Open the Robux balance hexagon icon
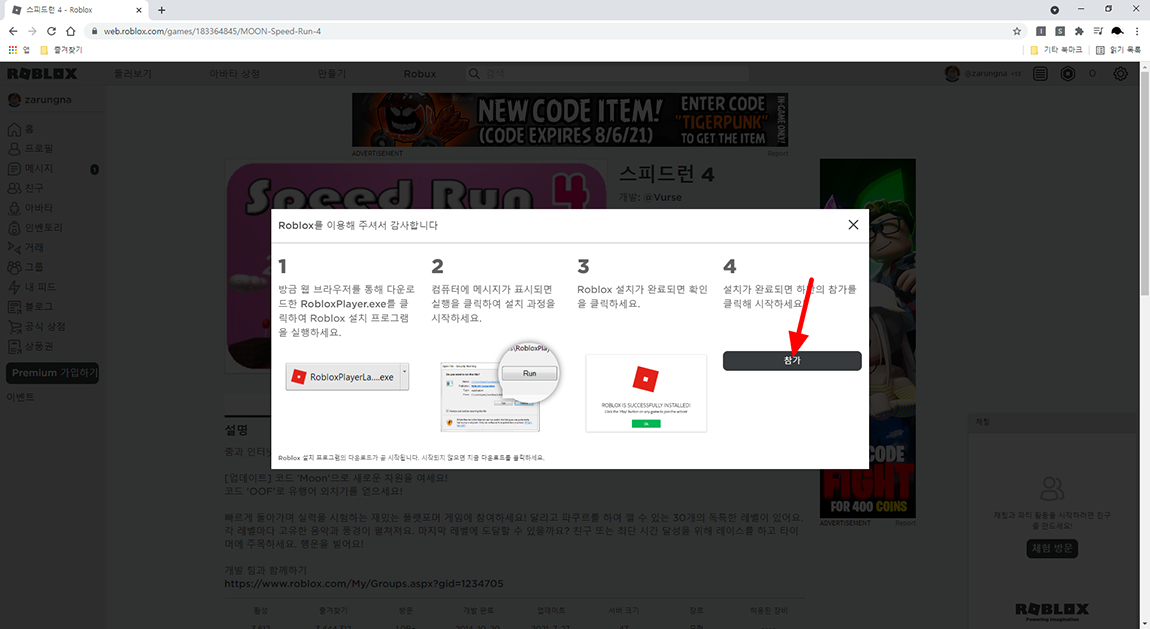Image resolution: width=1150 pixels, height=629 pixels. click(1068, 73)
